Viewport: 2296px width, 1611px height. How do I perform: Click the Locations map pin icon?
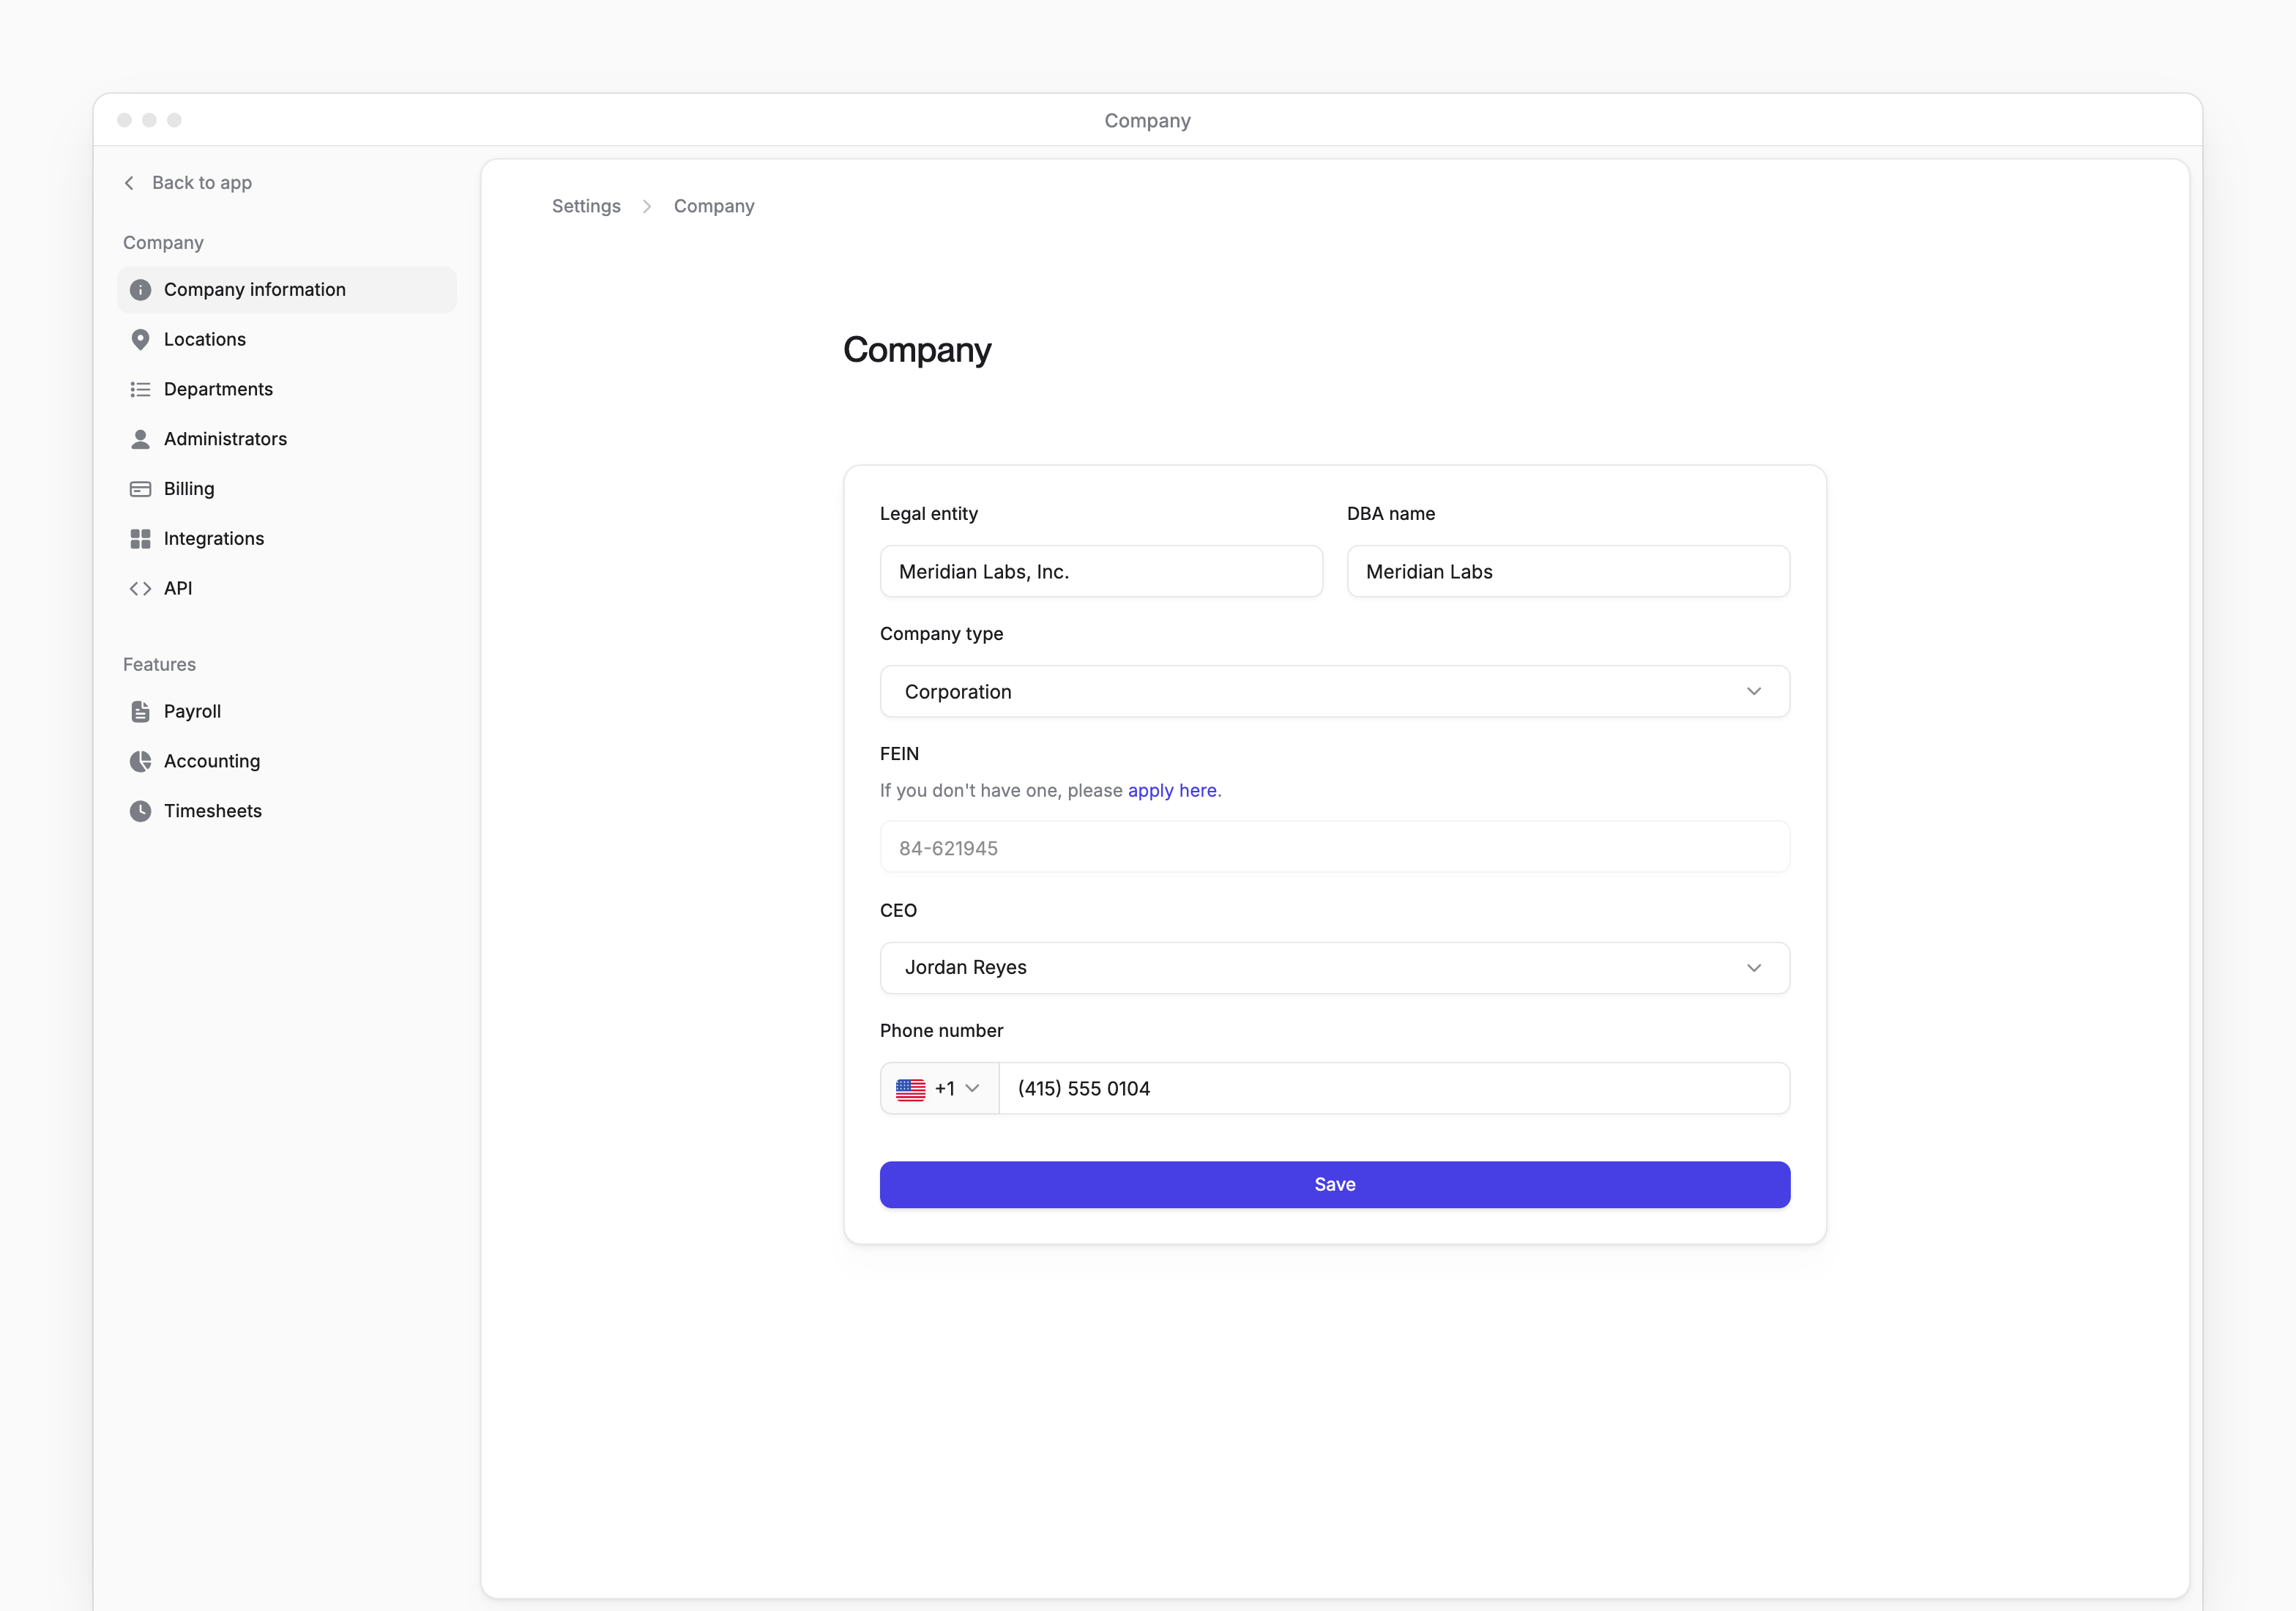pos(140,340)
